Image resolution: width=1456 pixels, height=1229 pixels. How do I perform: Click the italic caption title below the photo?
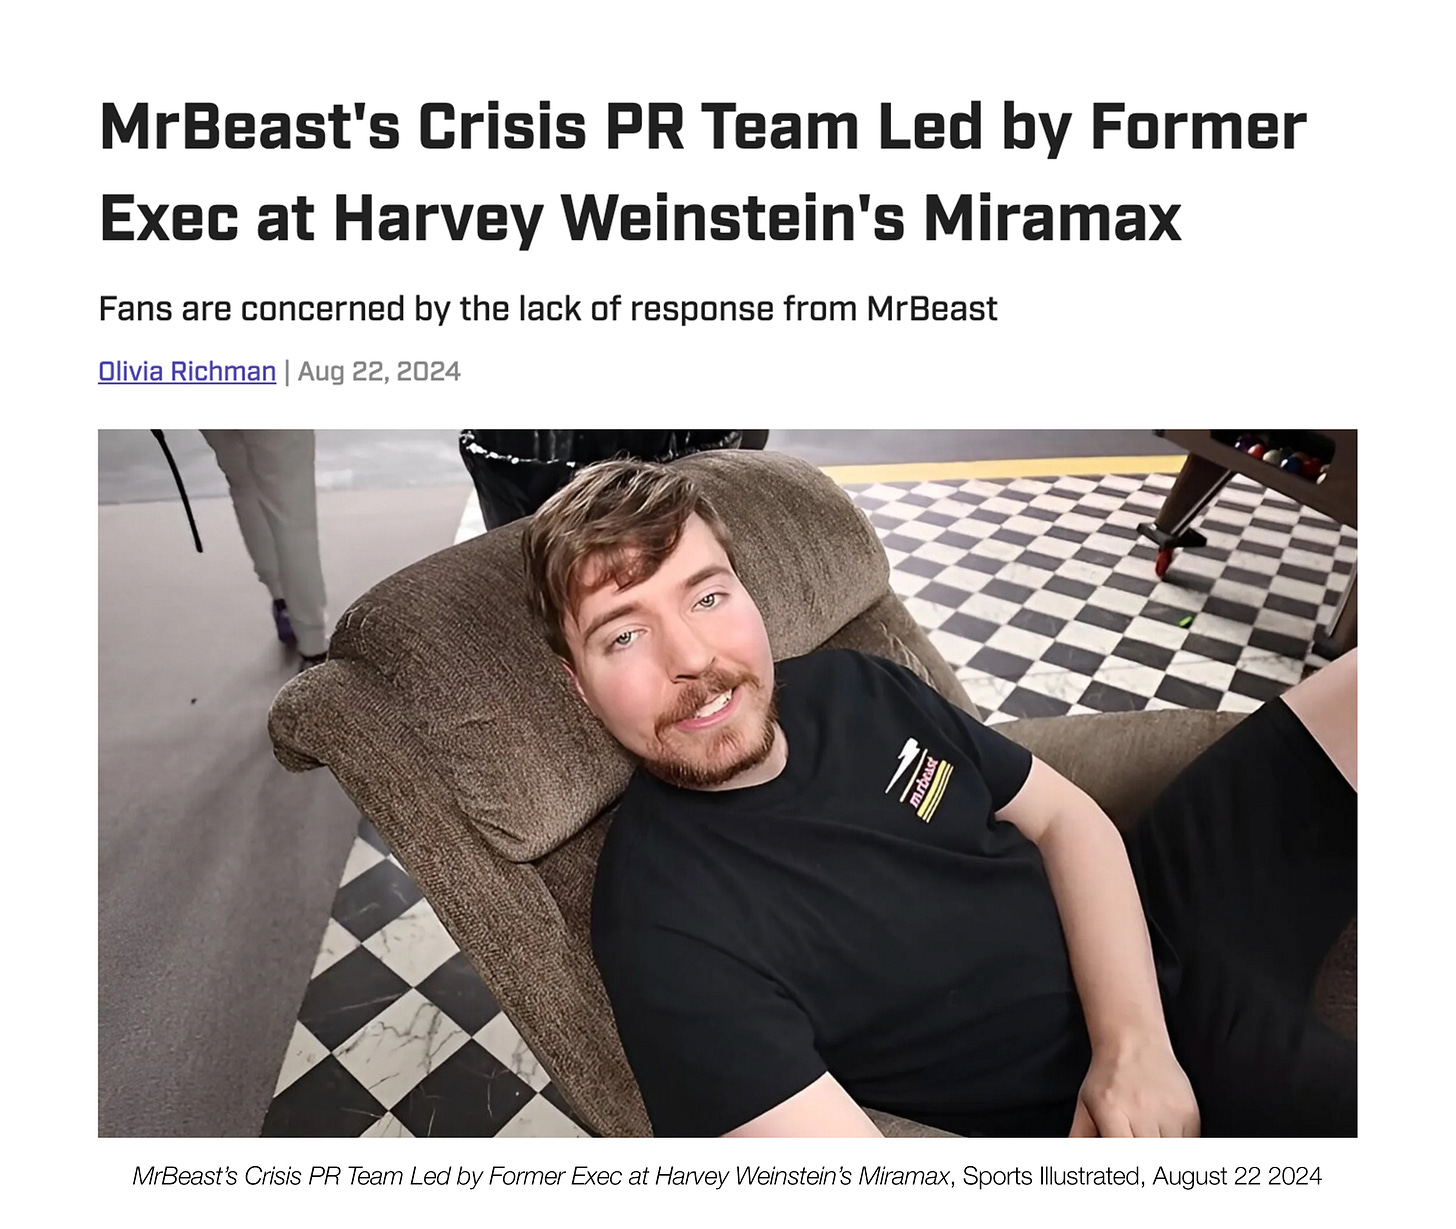tap(540, 1176)
